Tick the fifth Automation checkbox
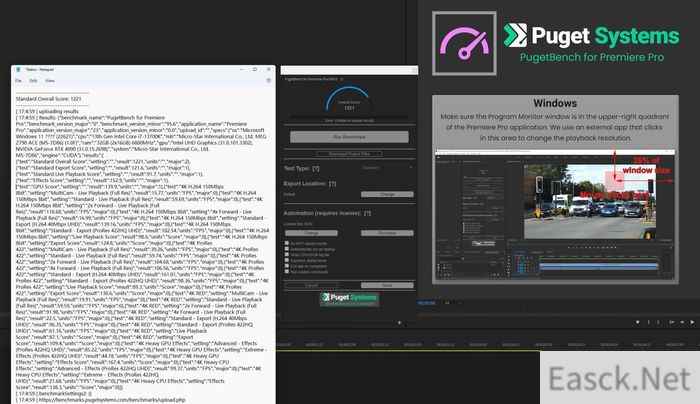Viewport: 700px width, 404px height. pyautogui.click(x=287, y=266)
